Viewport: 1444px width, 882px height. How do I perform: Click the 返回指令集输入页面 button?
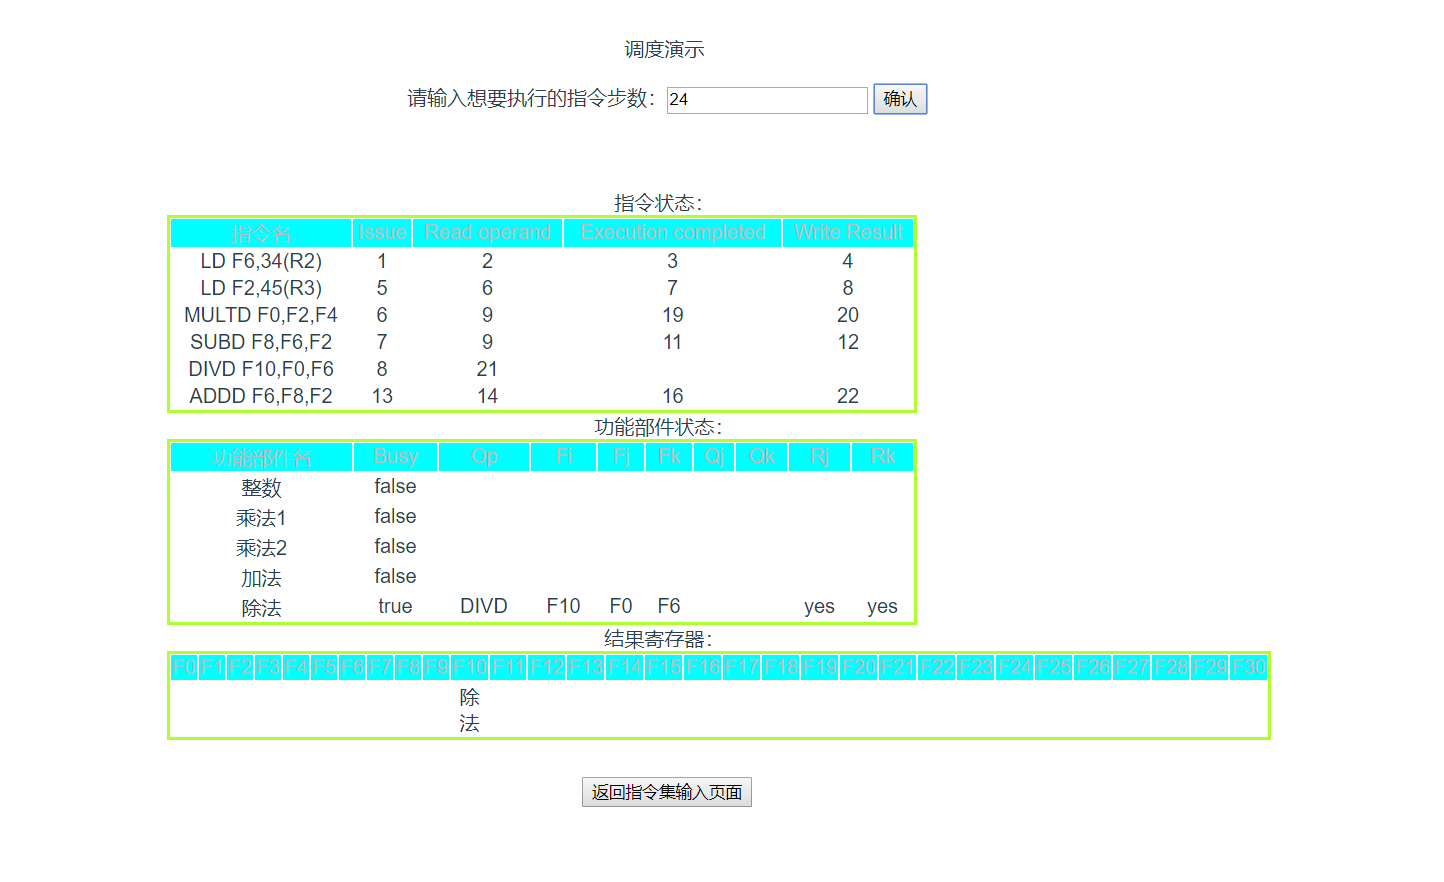click(667, 791)
